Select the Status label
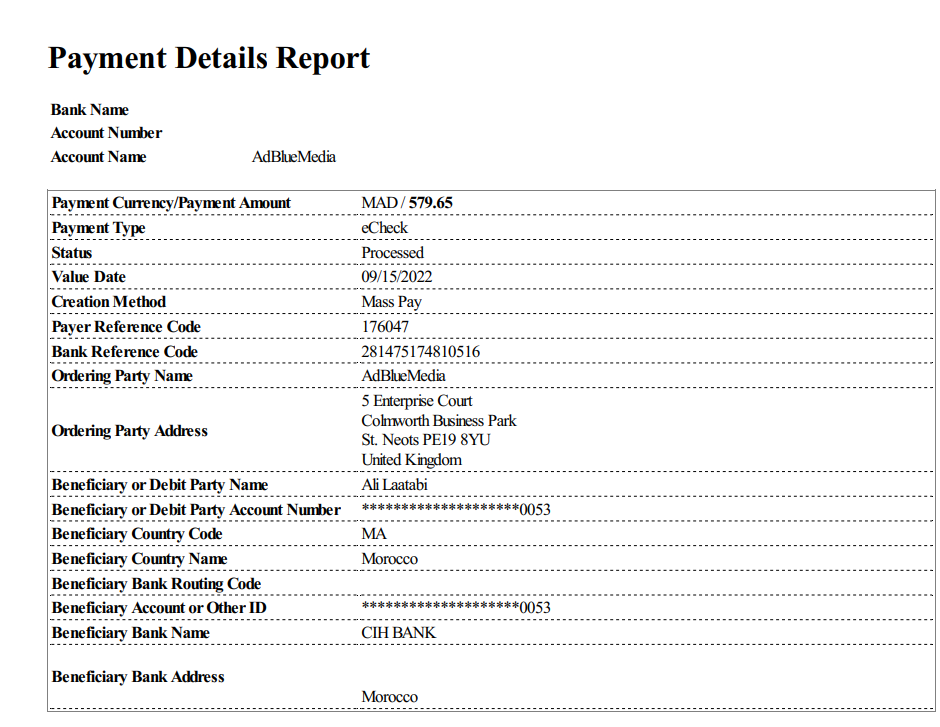This screenshot has height=727, width=940. pyautogui.click(x=71, y=253)
